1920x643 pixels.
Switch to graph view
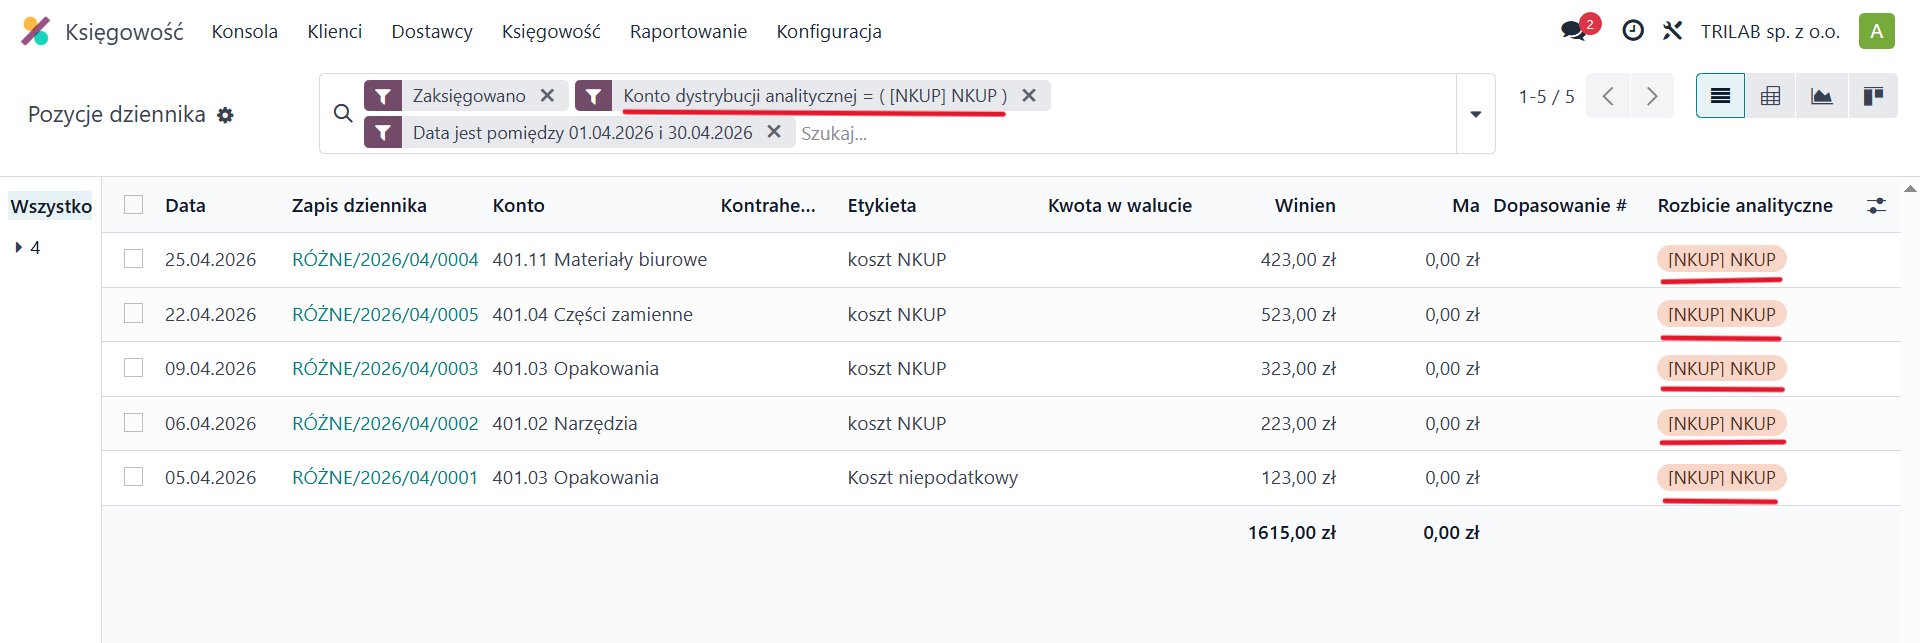[1821, 96]
